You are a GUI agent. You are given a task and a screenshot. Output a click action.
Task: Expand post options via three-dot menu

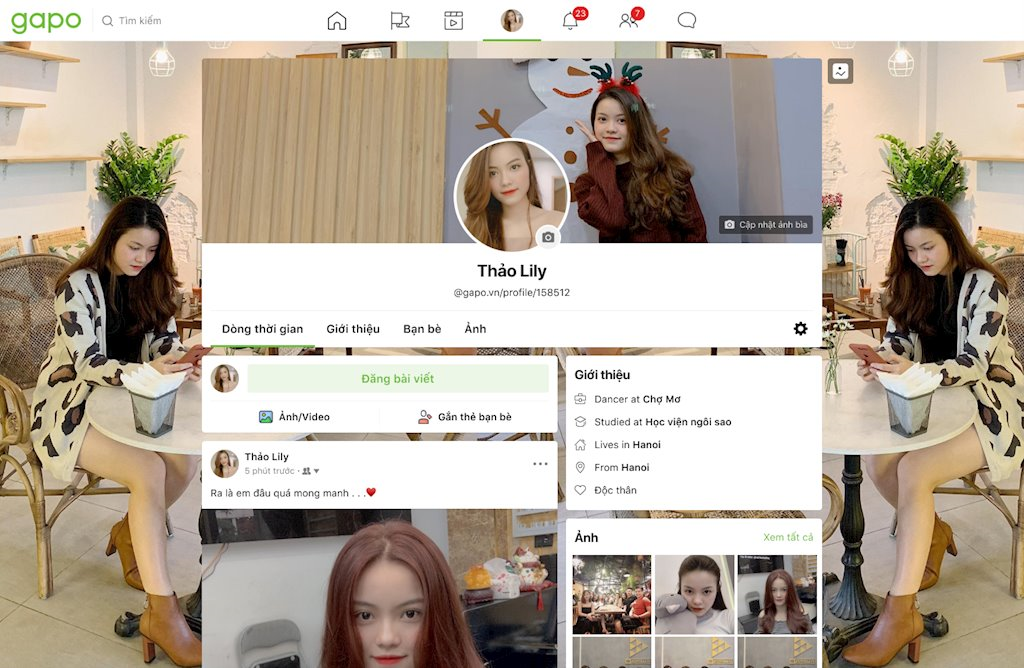pos(540,462)
